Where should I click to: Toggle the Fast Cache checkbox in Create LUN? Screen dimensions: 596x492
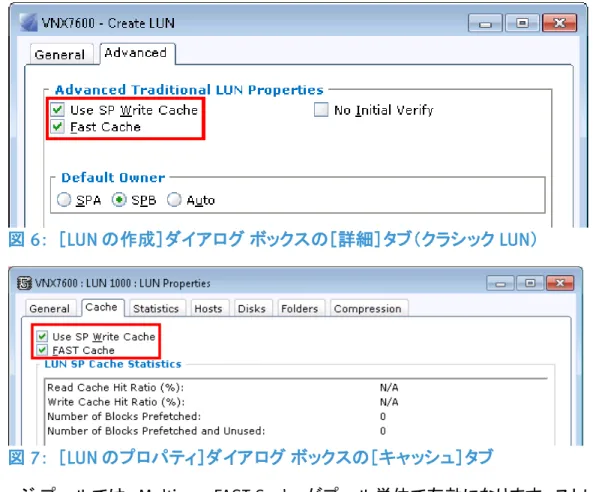pos(57,126)
